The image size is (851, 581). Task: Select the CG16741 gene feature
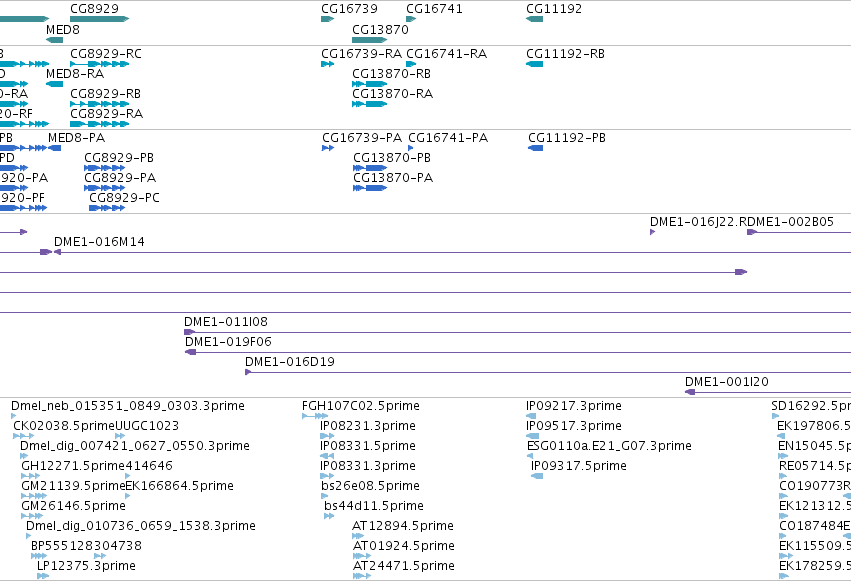[411, 19]
